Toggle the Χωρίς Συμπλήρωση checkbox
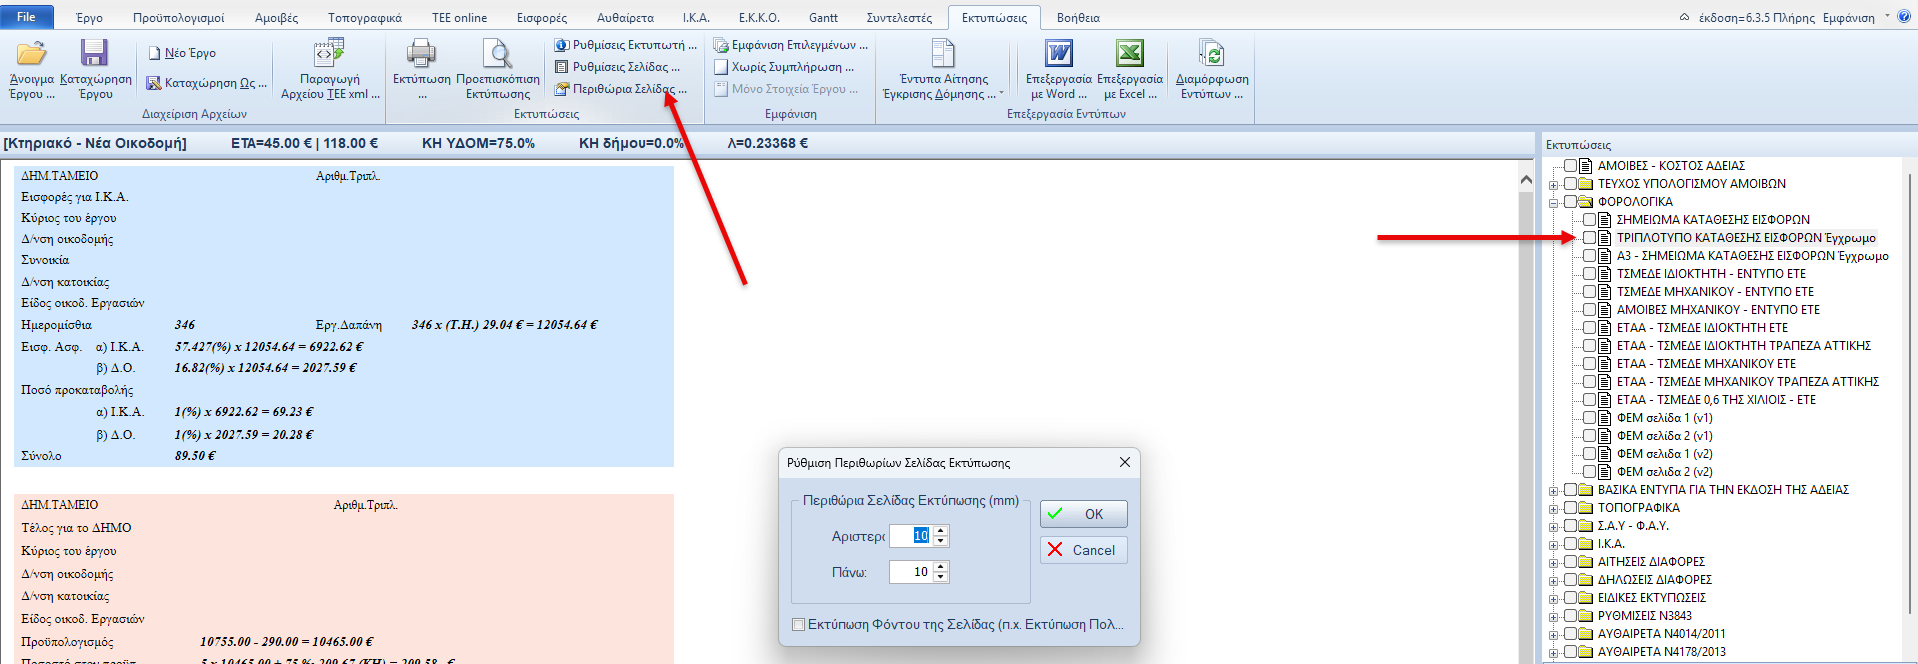This screenshot has height=664, width=1918. (721, 67)
